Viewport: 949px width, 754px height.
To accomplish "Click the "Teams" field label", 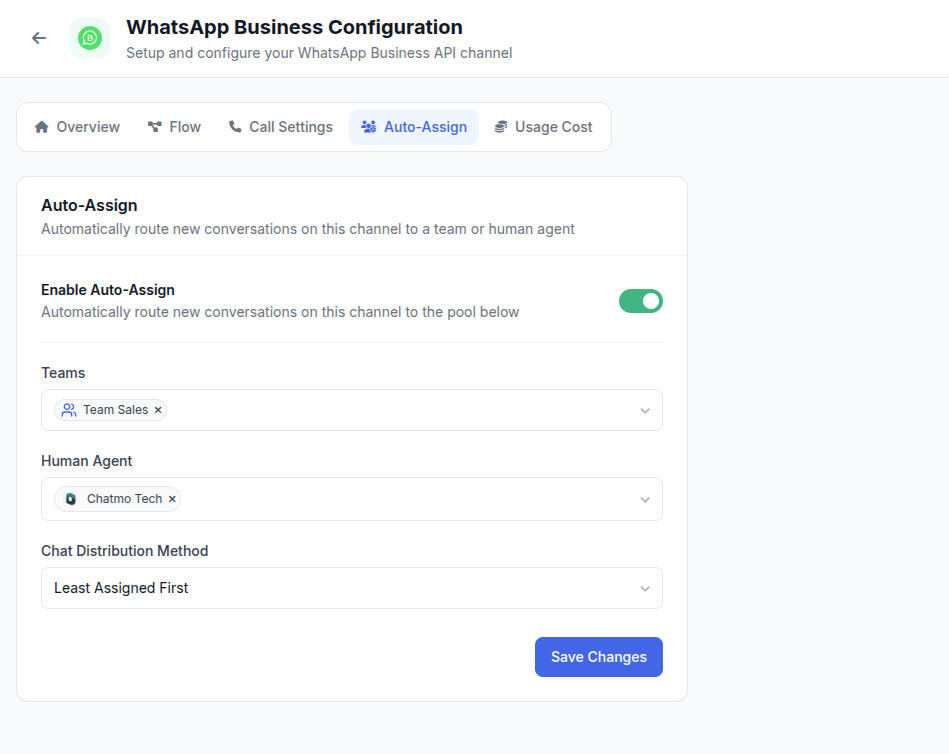I will coord(63,373).
